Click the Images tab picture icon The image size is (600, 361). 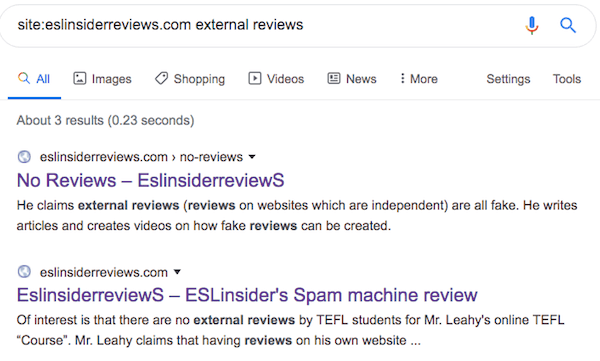pyautogui.click(x=80, y=78)
